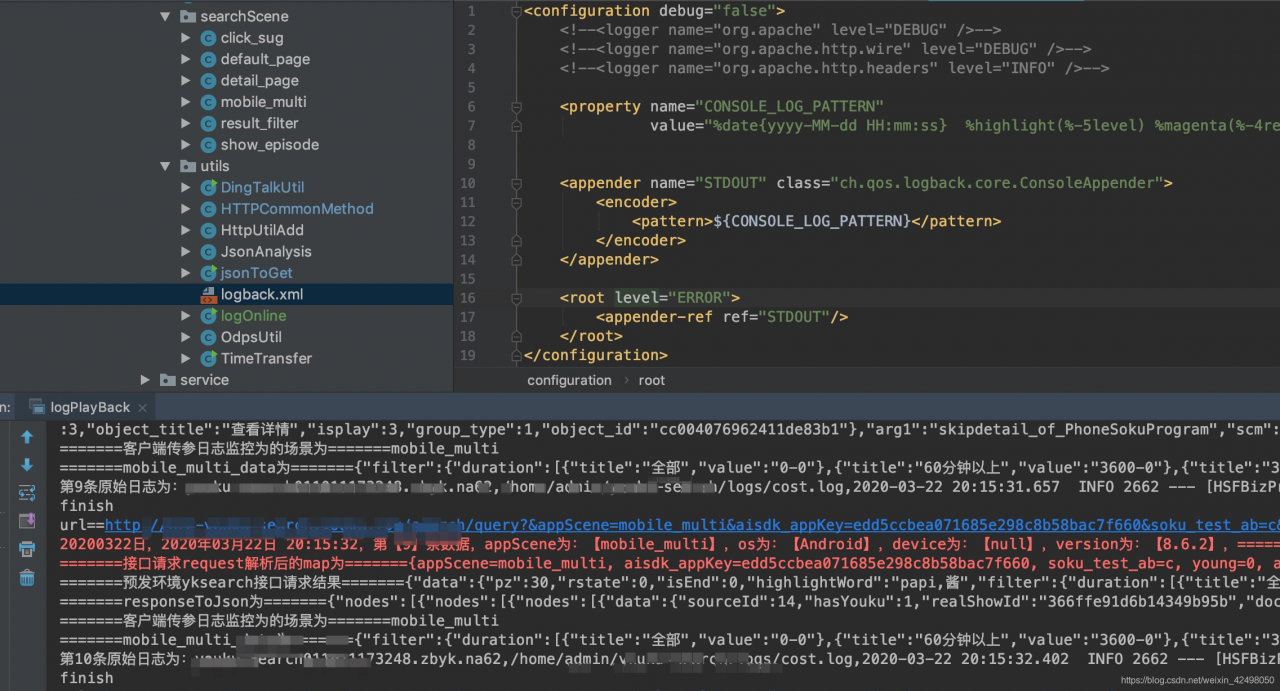Fold the configuration tag at line 1
The width and height of the screenshot is (1280, 691).
516,10
